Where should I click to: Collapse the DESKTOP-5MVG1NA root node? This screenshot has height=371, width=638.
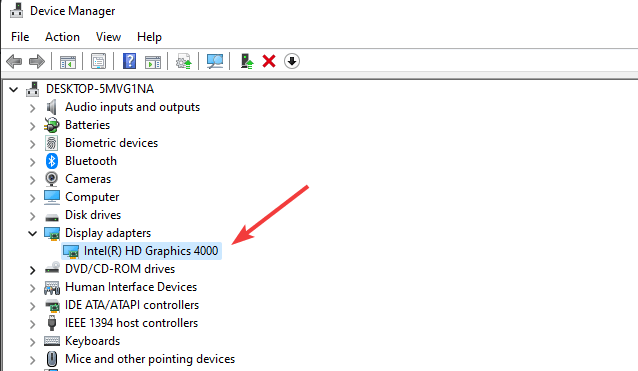click(13, 89)
